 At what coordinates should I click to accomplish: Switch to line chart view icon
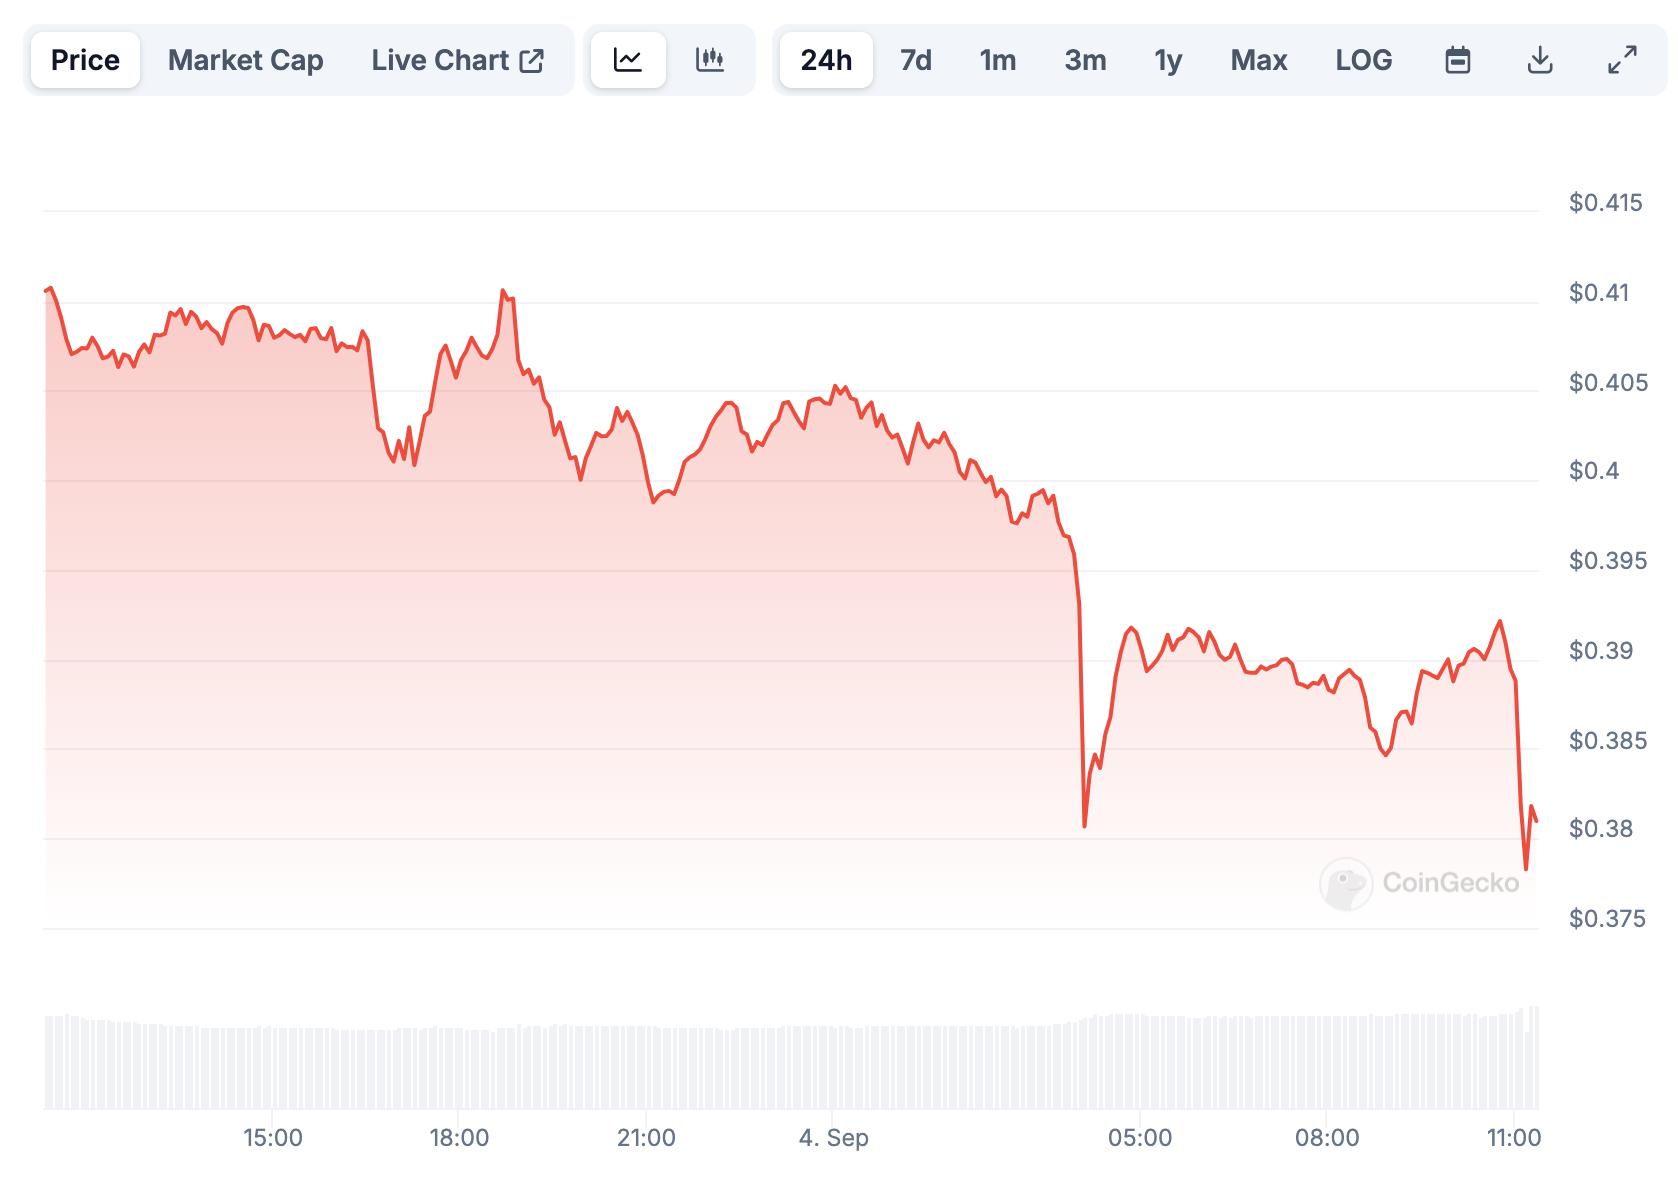pos(628,60)
